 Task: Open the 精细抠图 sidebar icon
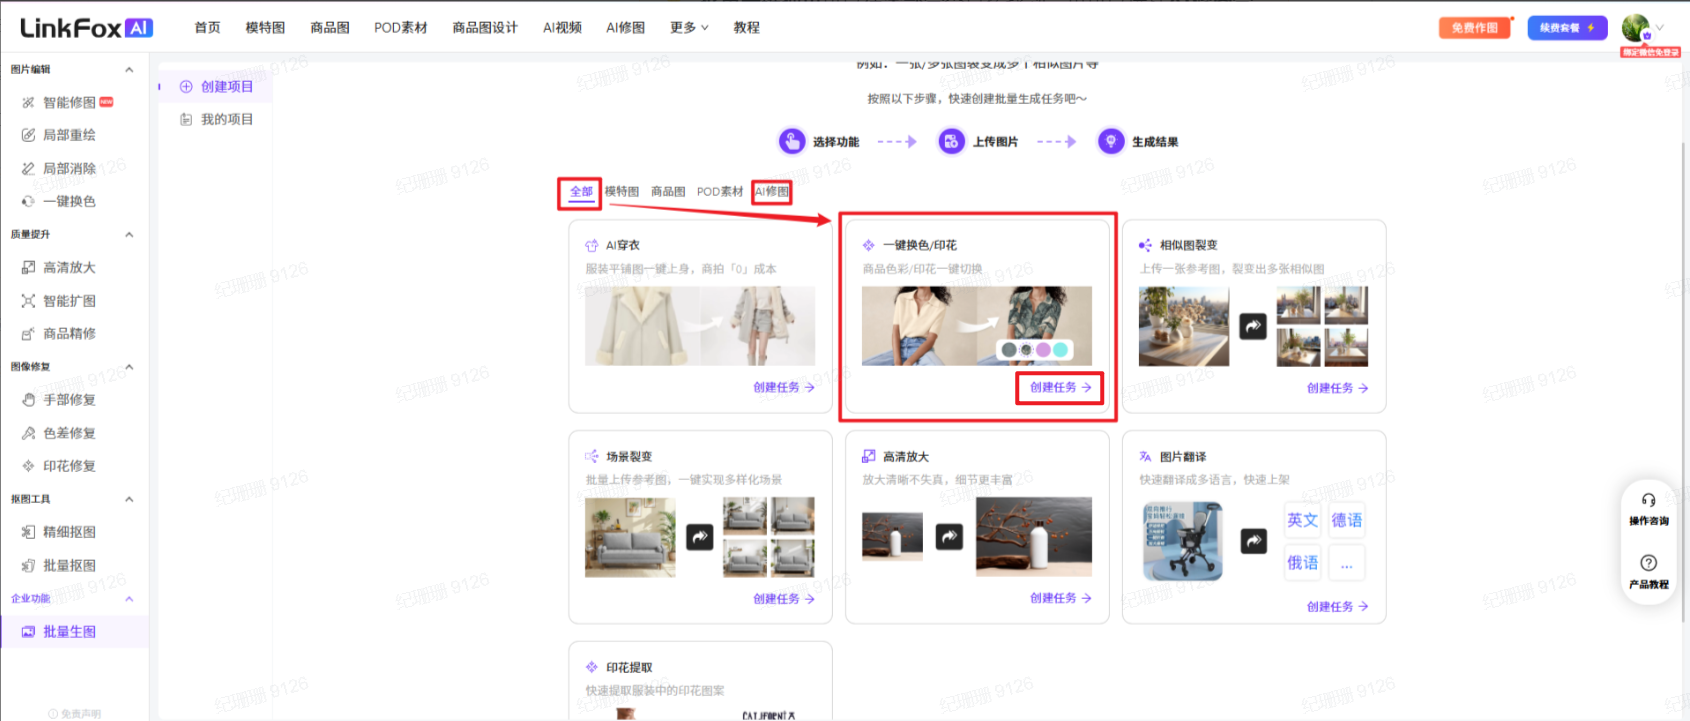point(28,532)
